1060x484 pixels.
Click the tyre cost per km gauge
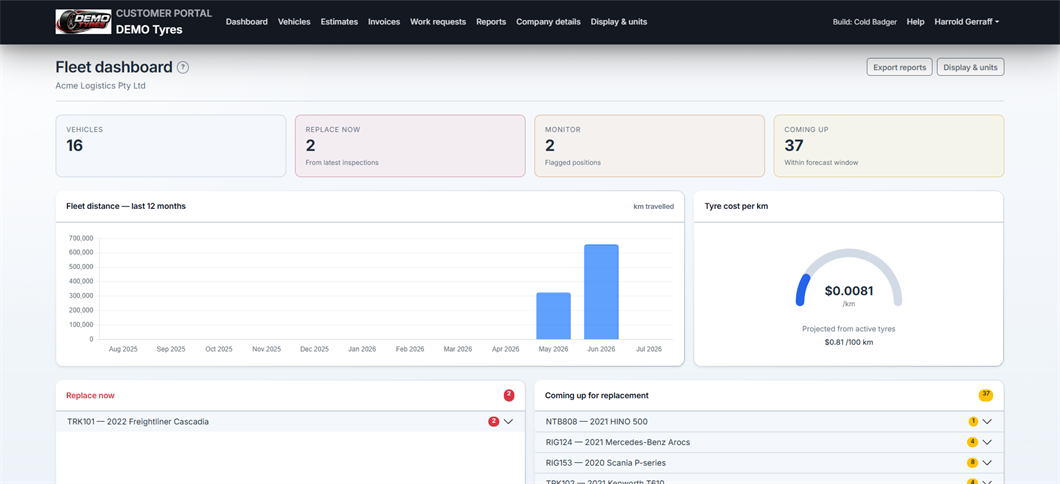[849, 277]
